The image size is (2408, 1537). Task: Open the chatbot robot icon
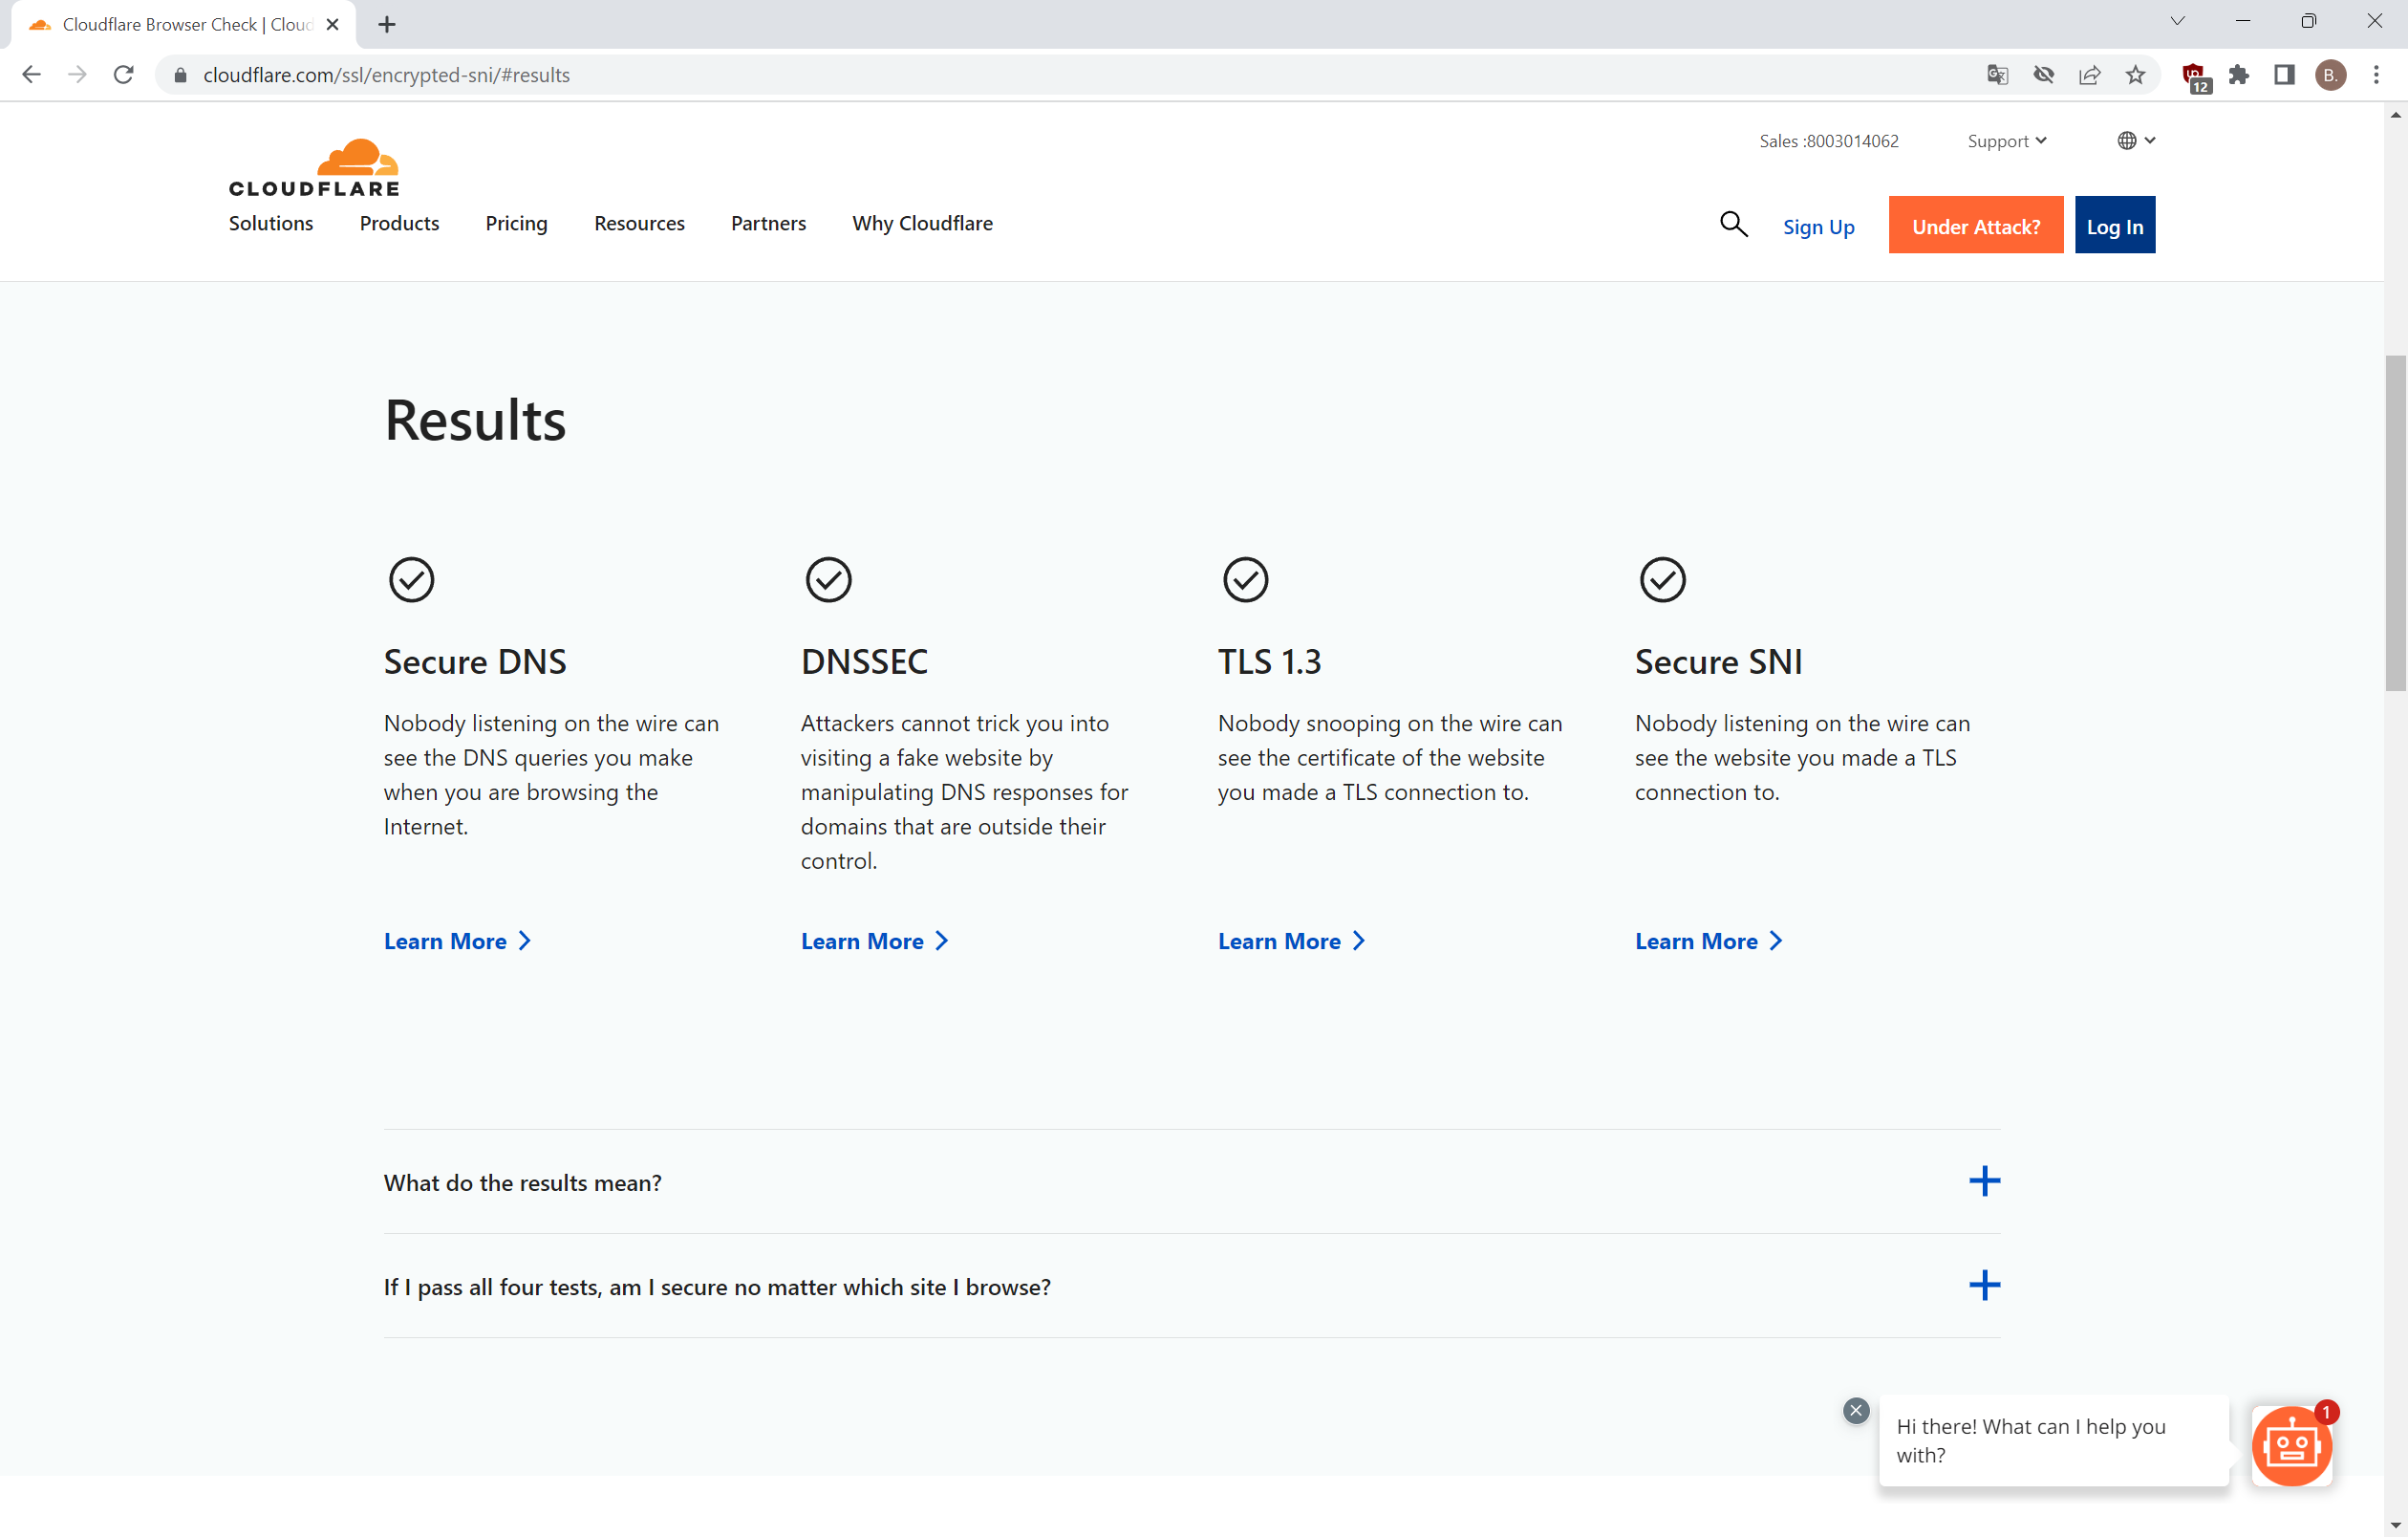2291,1445
